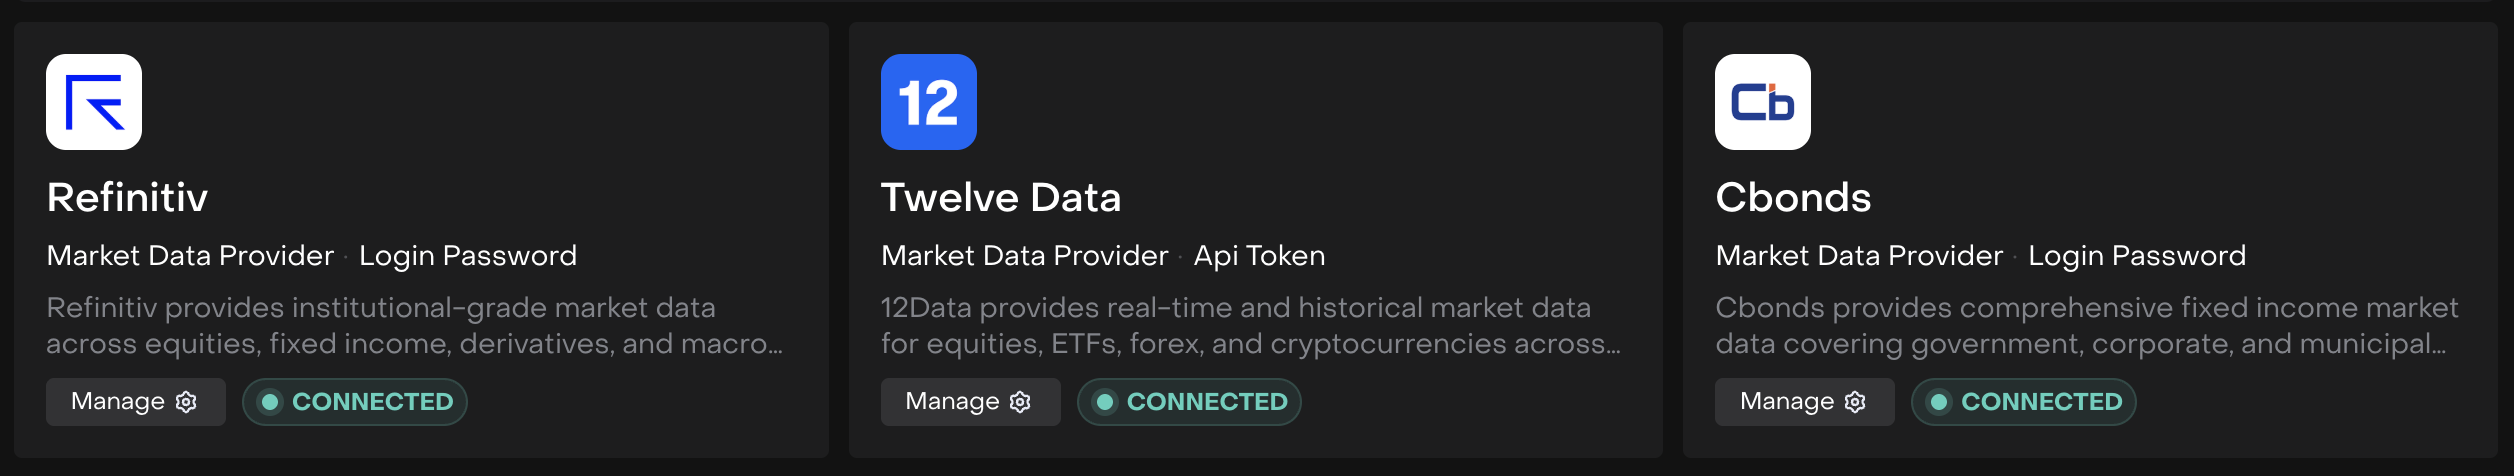
Task: Click the green status dot for Cbonds
Action: (x=1939, y=402)
